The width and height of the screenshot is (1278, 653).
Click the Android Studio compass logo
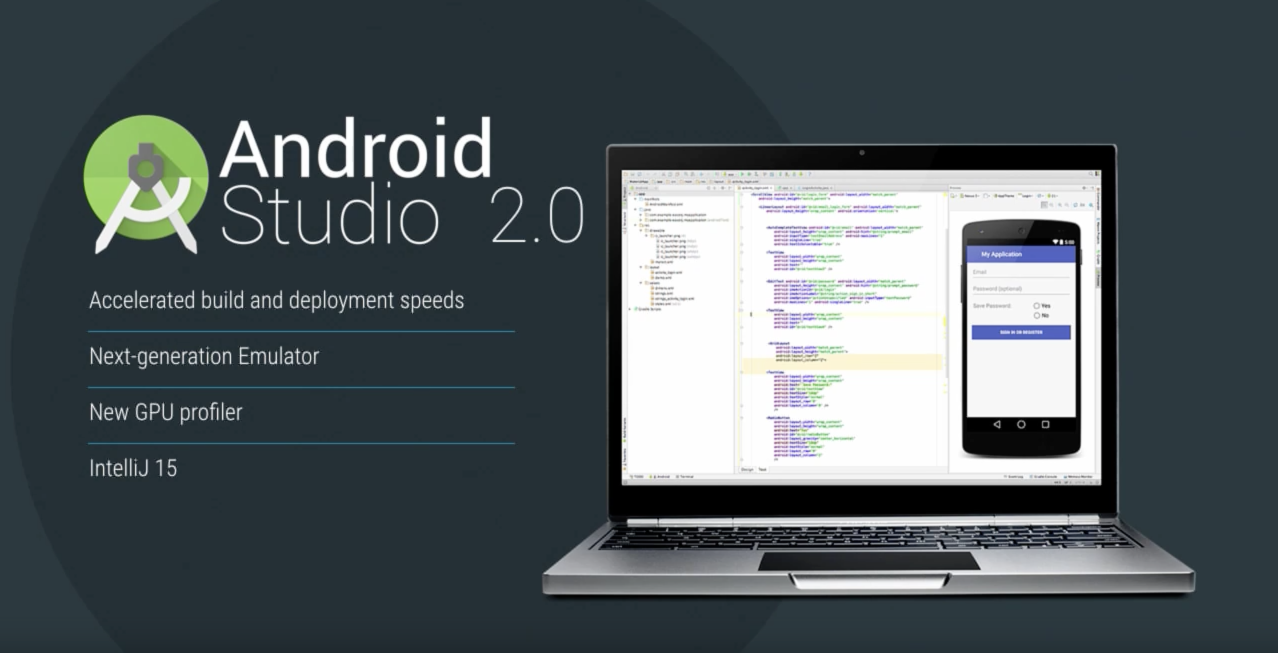tap(146, 184)
